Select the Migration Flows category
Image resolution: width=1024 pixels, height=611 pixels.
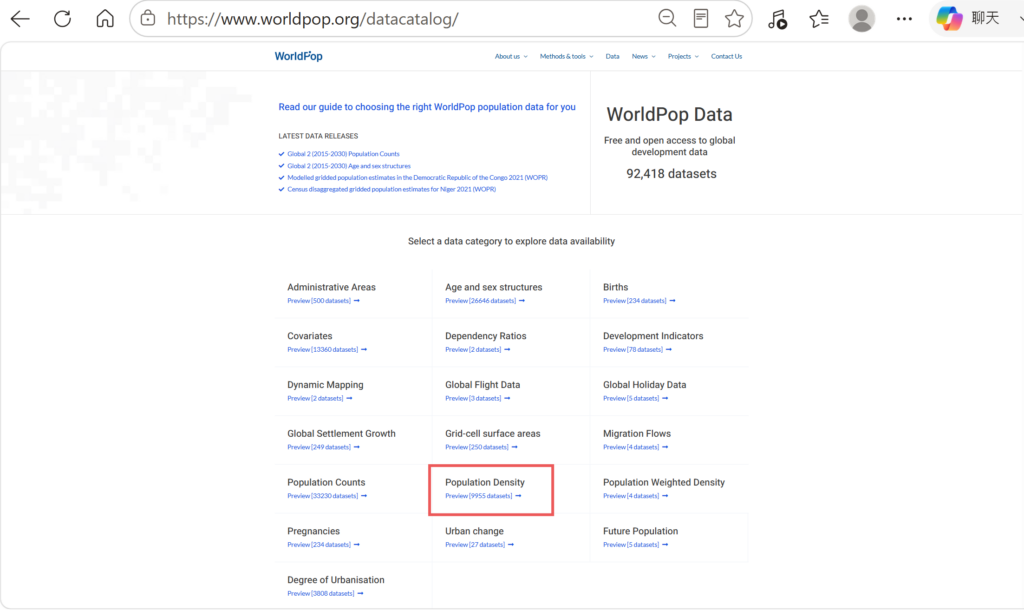pyautogui.click(x=637, y=433)
